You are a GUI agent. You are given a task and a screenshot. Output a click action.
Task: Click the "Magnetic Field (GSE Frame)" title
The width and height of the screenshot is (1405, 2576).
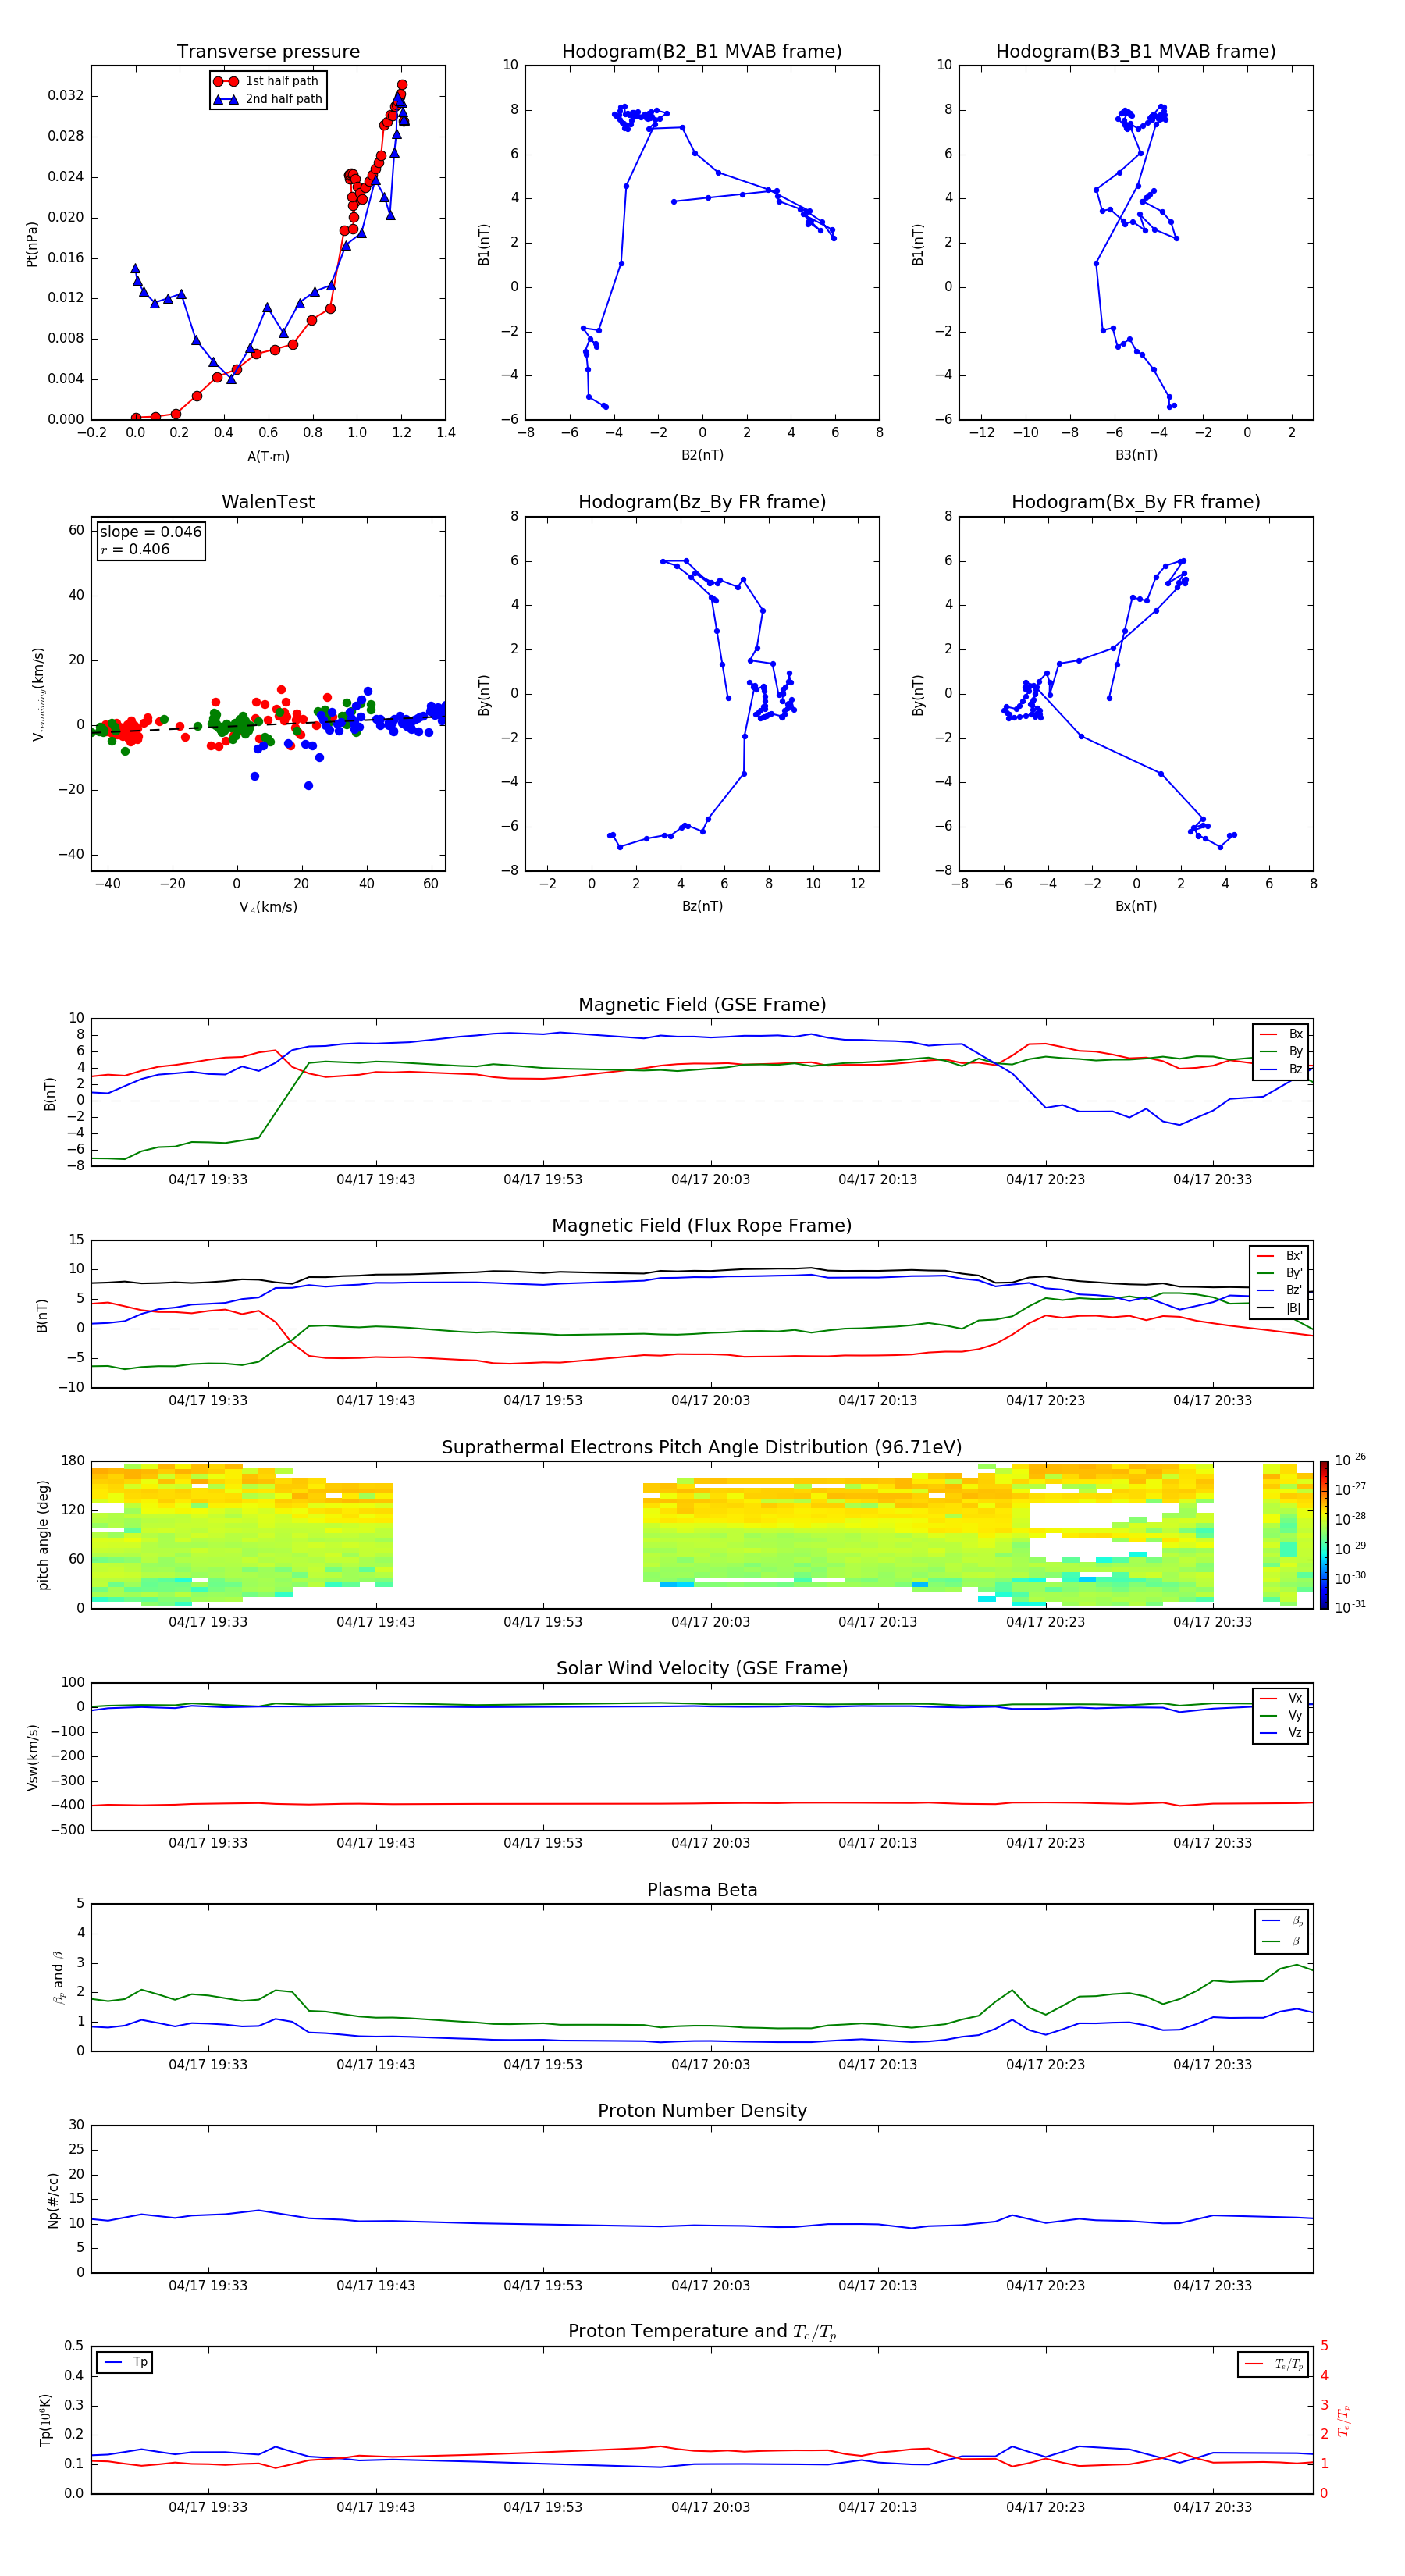click(702, 1005)
